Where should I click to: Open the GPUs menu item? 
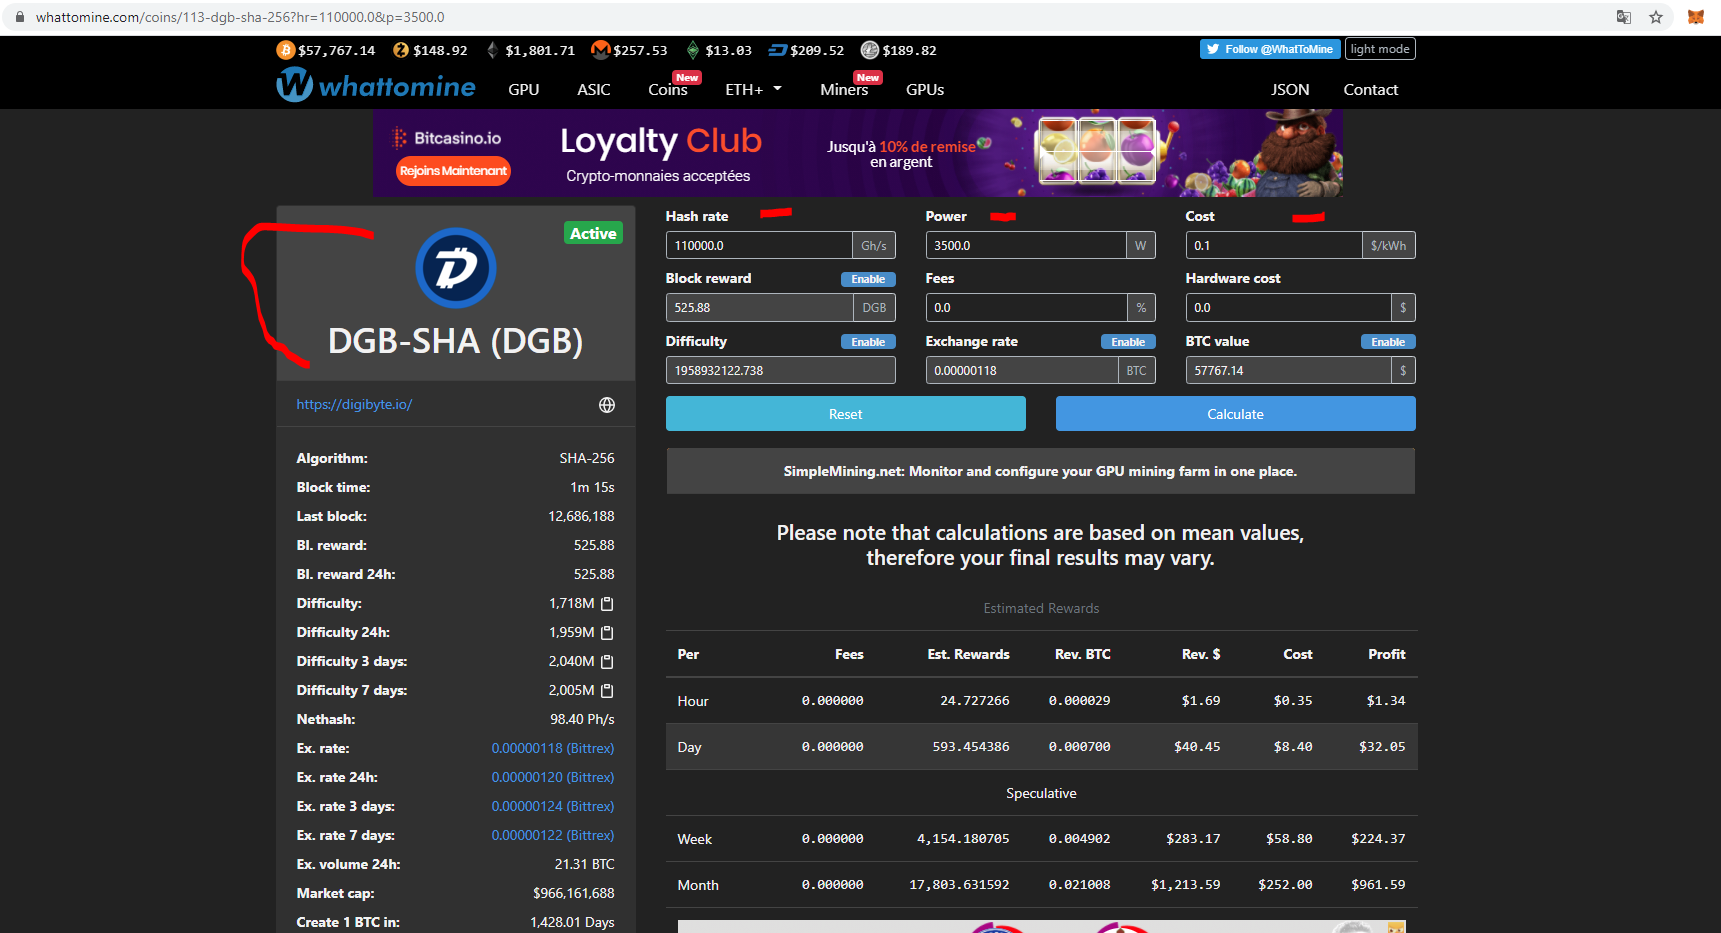(925, 90)
